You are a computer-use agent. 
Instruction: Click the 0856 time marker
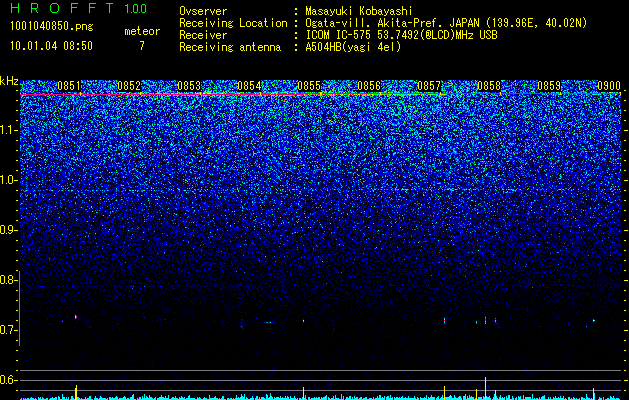(369, 86)
